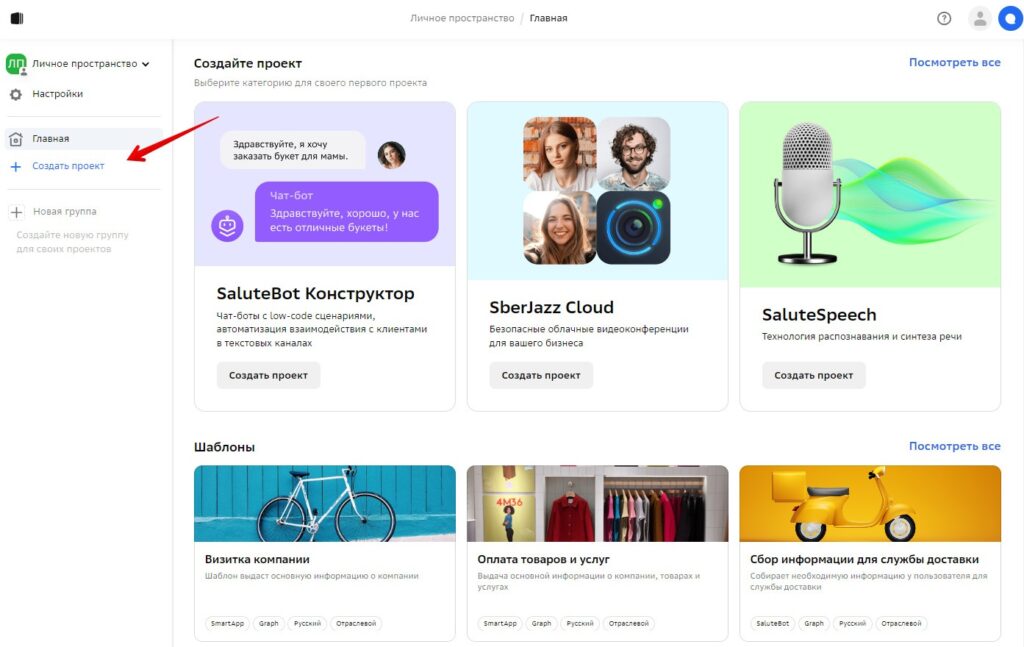Click Посмотреть все next to Шаблоны

point(954,446)
